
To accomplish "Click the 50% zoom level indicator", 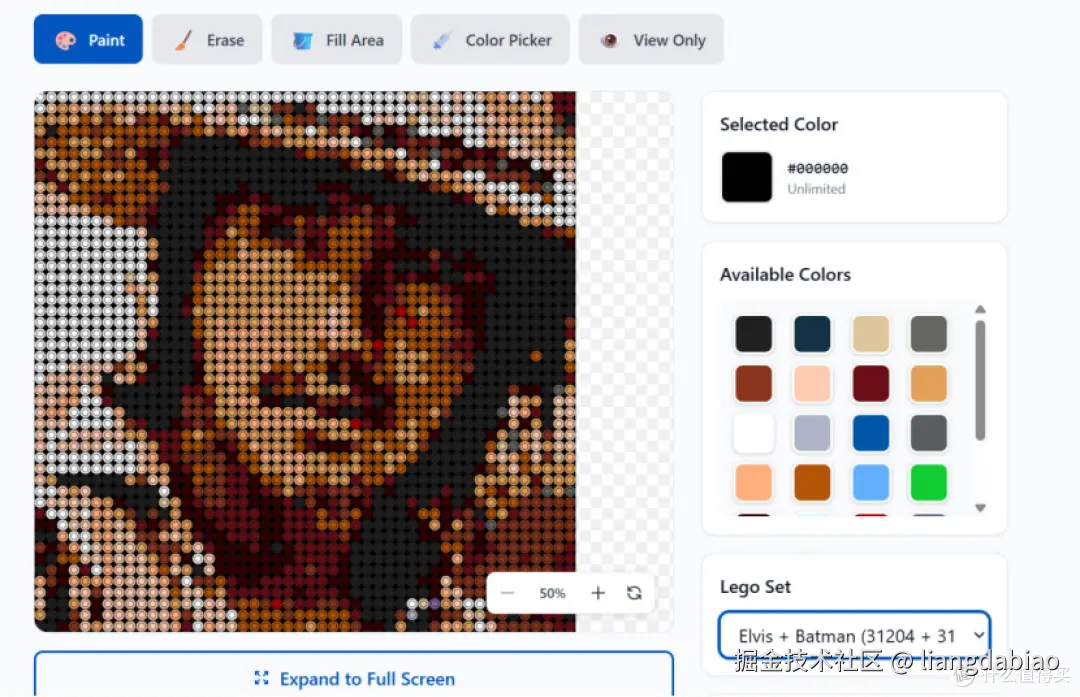I will [552, 593].
